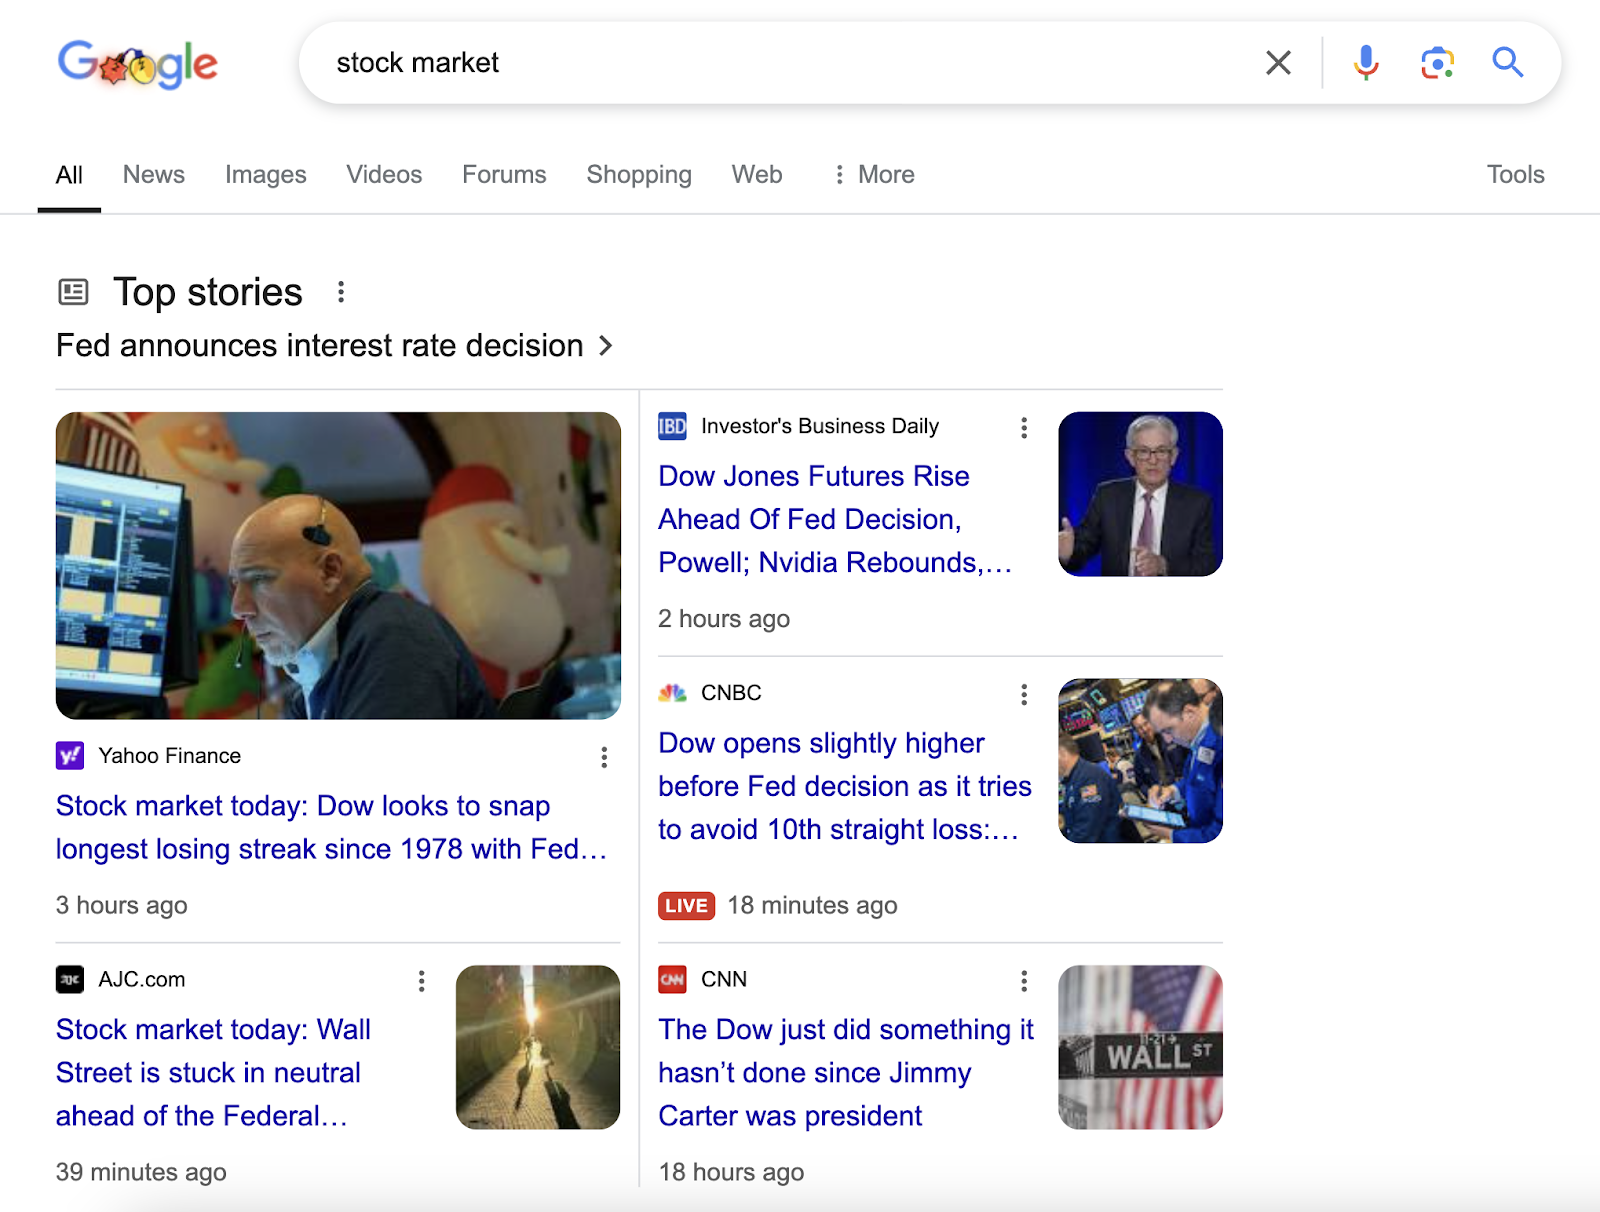Clear the search box with the X icon
The width and height of the screenshot is (1600, 1212).
pos(1278,63)
